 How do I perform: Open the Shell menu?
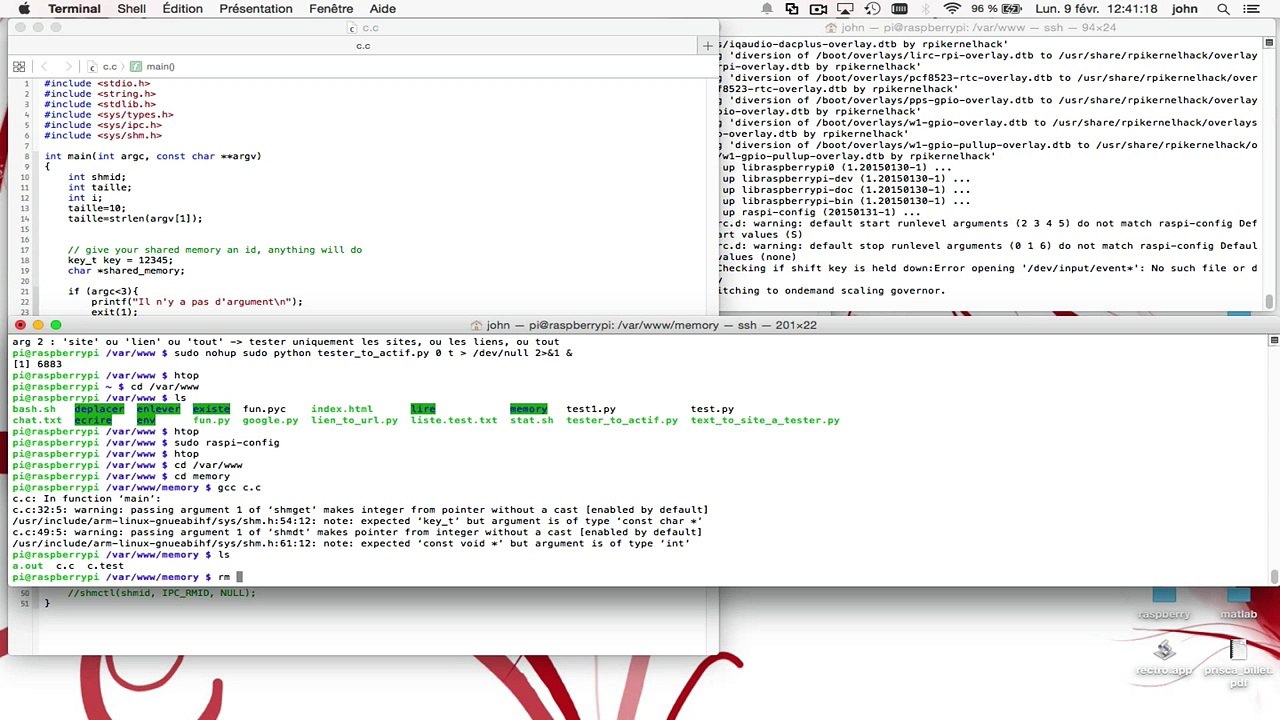click(x=131, y=9)
